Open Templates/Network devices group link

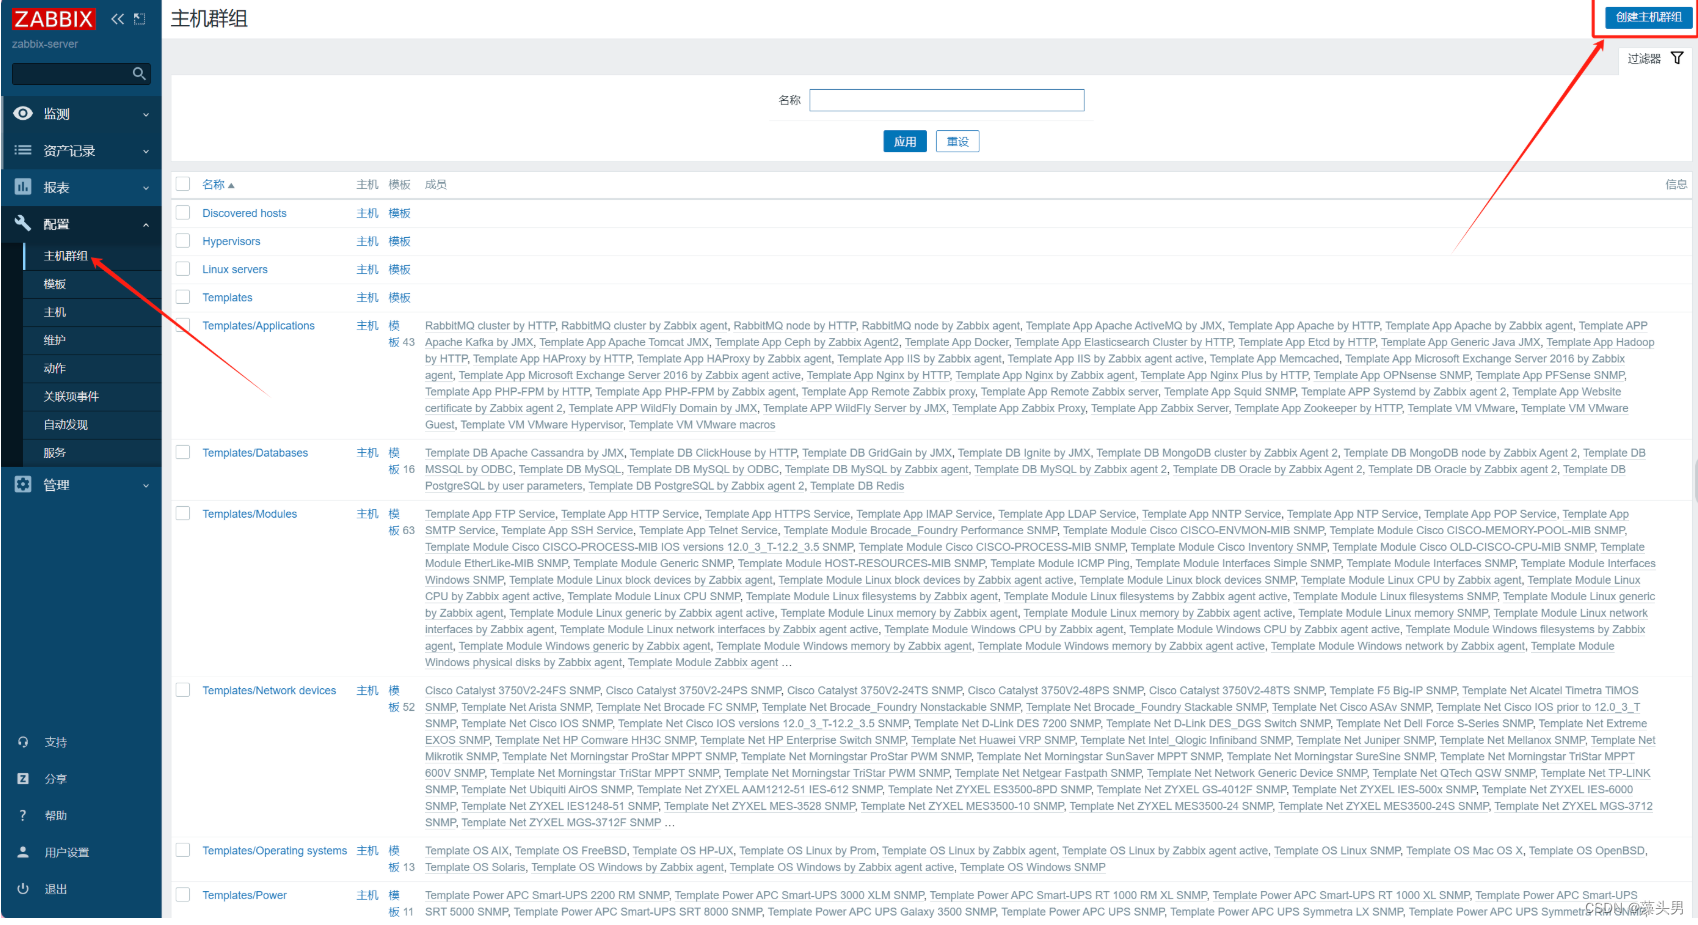click(x=269, y=690)
